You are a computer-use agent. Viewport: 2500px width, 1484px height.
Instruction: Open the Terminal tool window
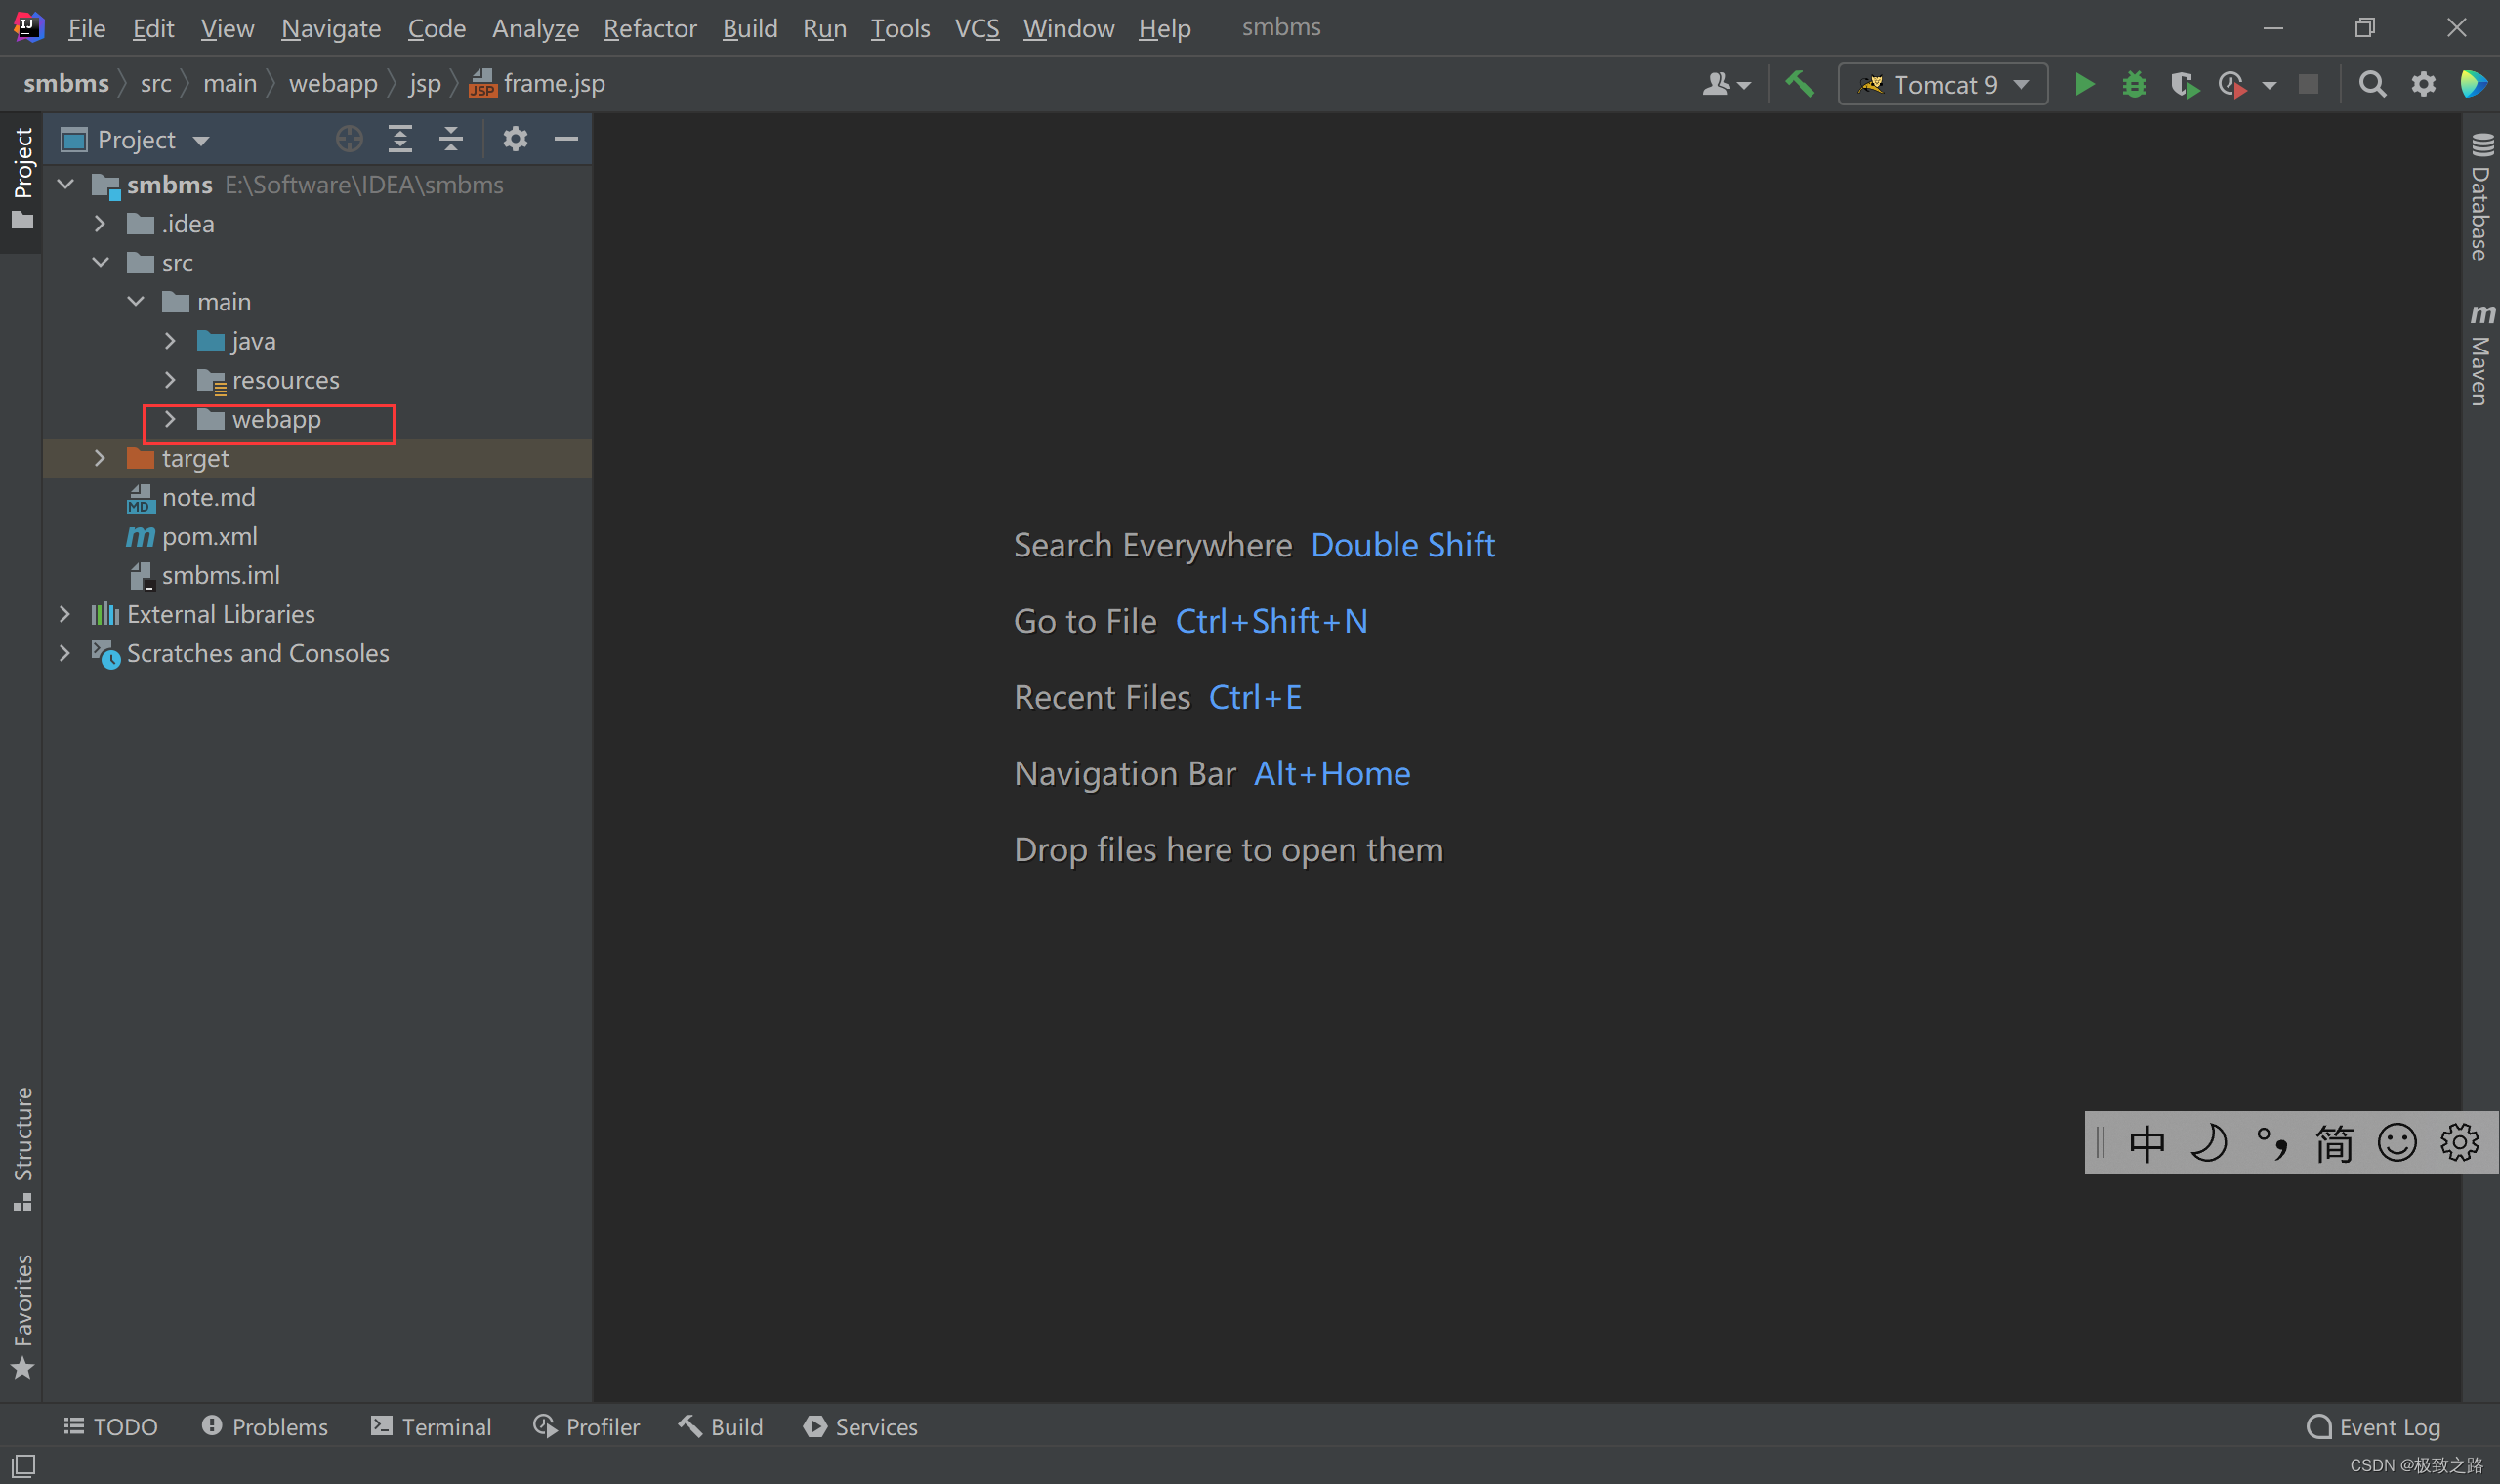(x=431, y=1427)
